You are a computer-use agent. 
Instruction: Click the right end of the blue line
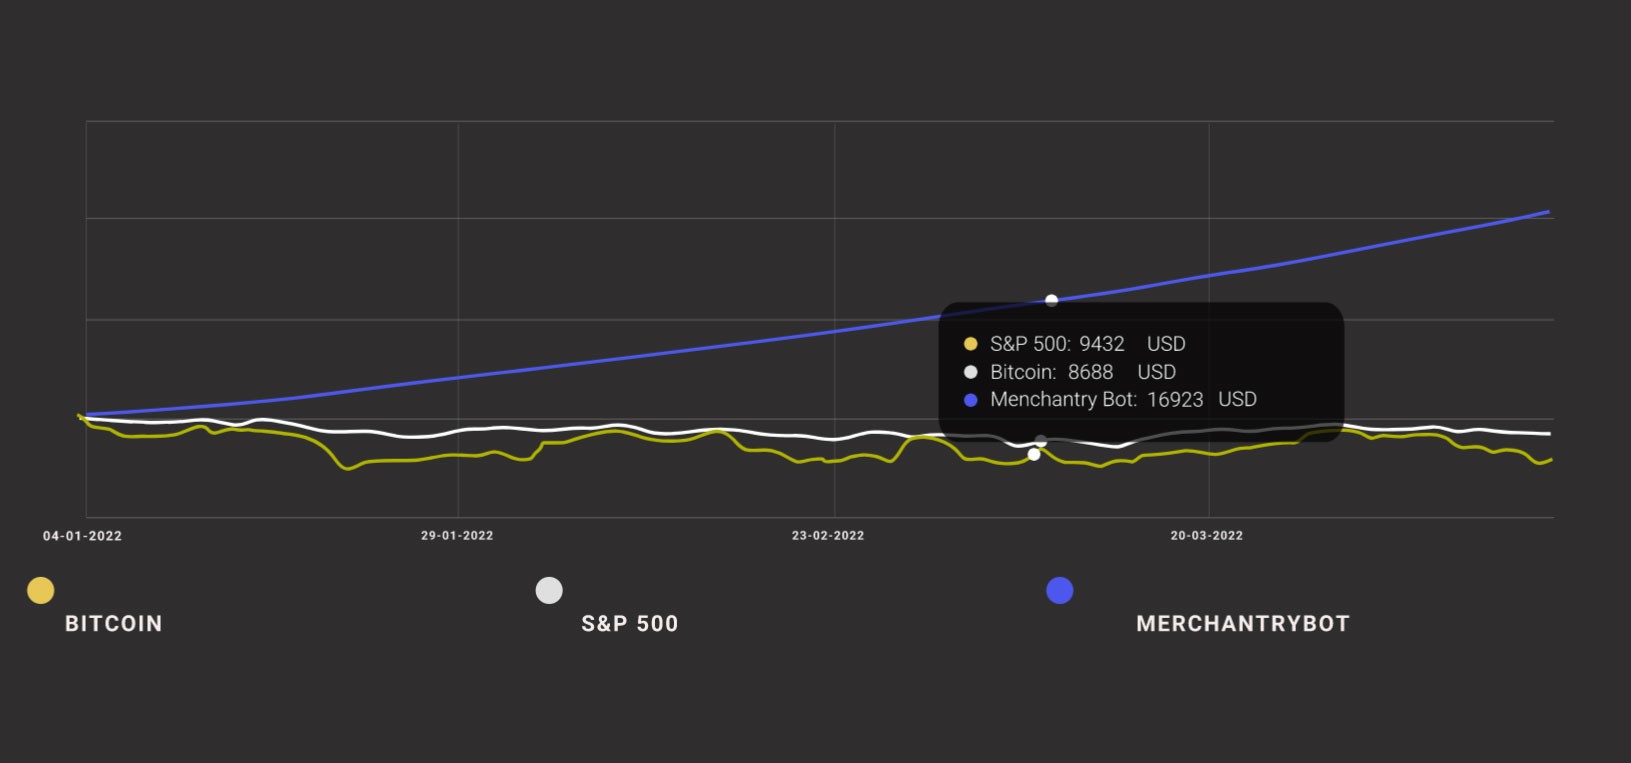point(1547,212)
